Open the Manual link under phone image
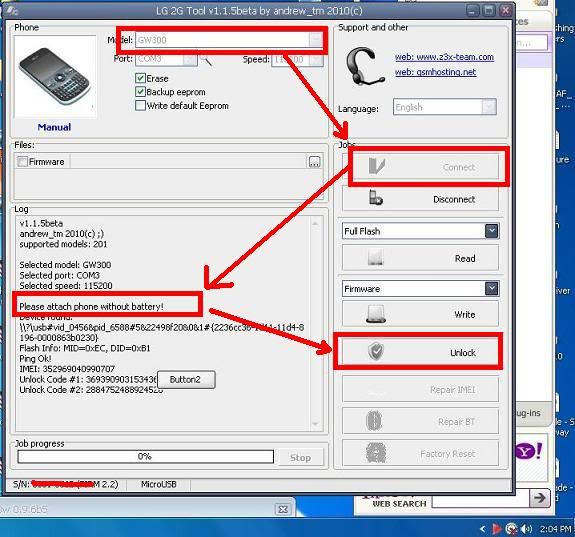The width and height of the screenshot is (575, 537). point(54,127)
